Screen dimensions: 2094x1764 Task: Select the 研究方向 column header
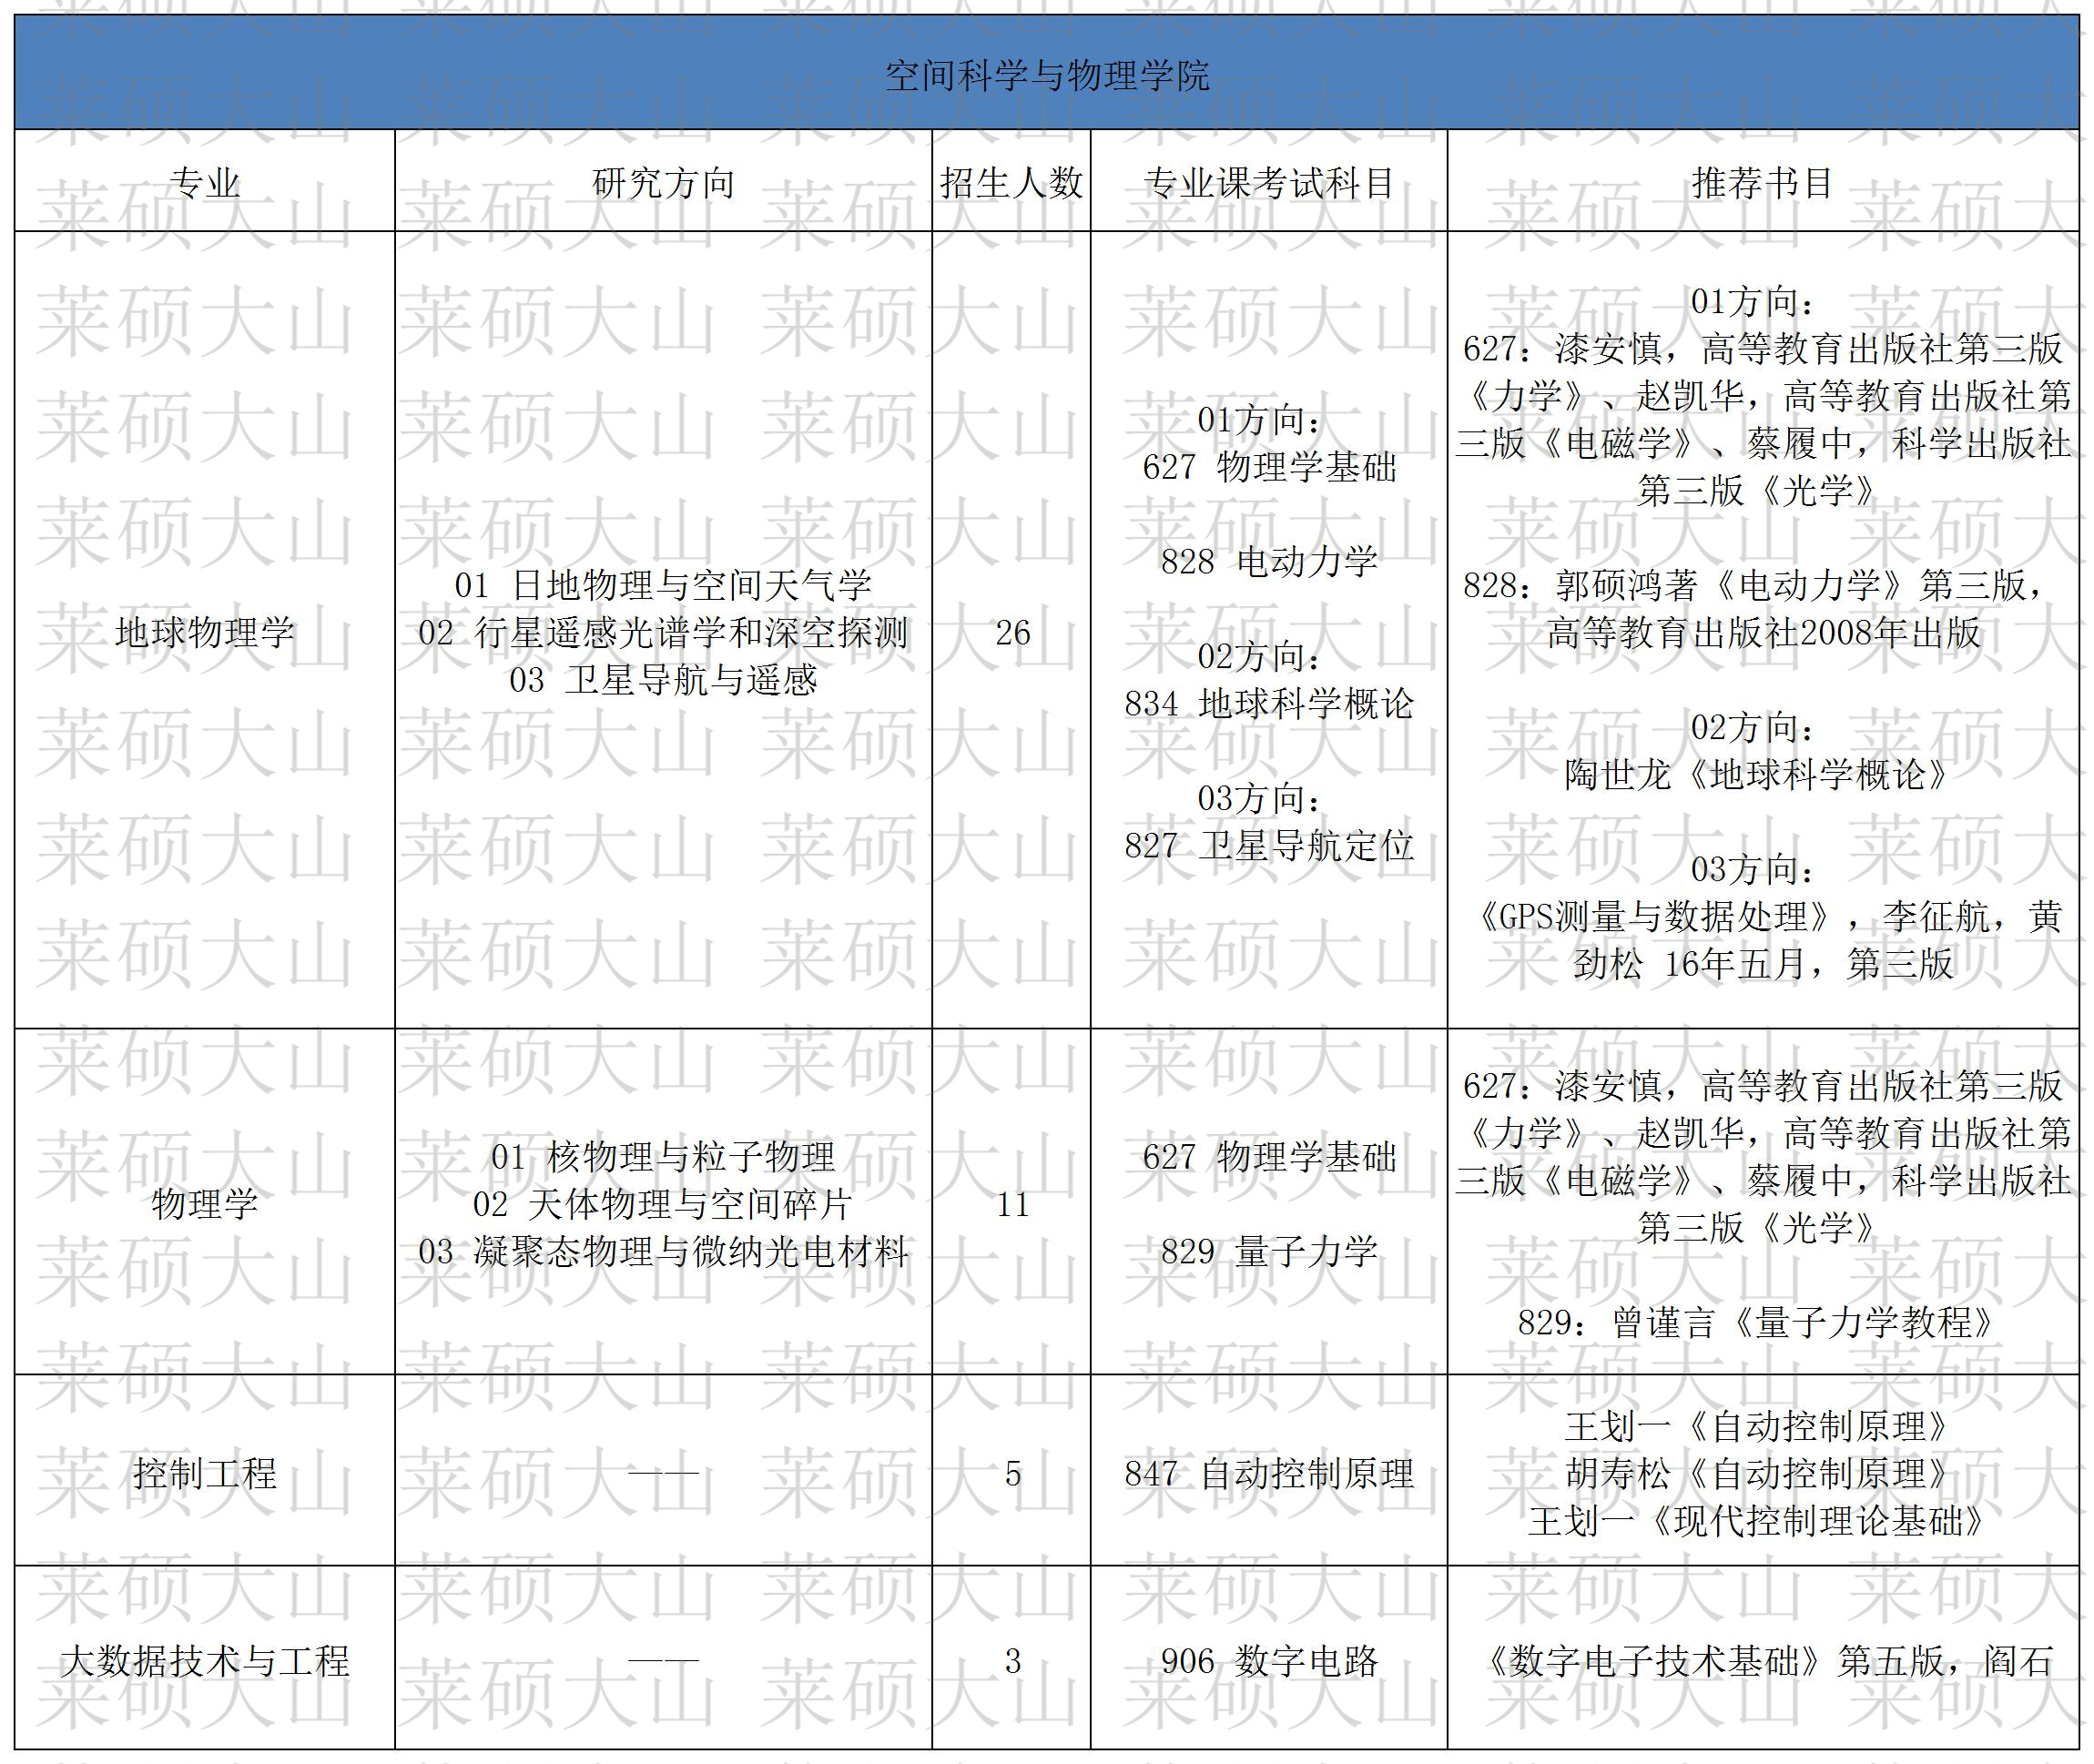point(663,183)
